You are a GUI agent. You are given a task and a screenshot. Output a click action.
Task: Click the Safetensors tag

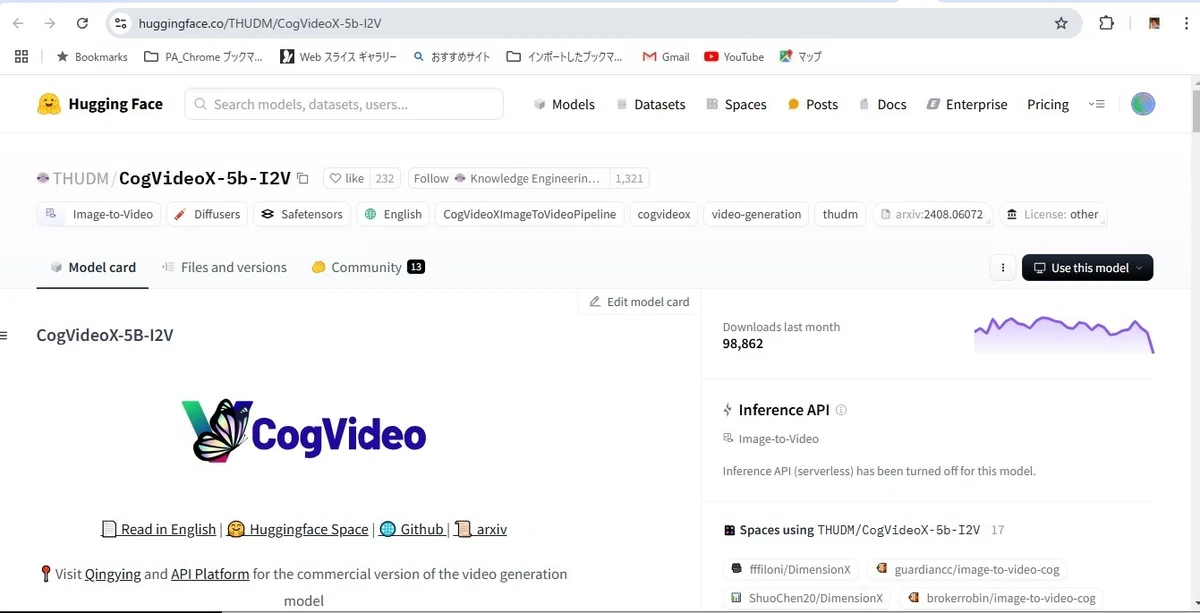point(302,214)
